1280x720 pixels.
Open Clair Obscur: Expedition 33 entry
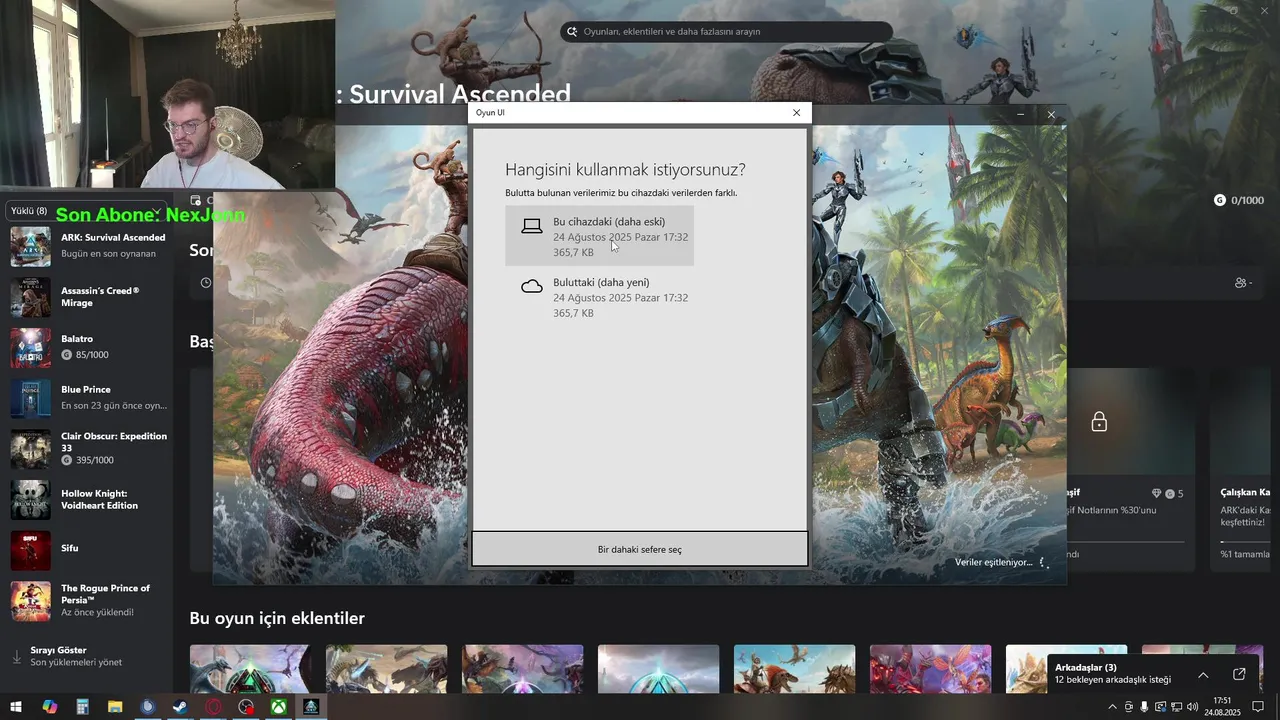tap(88, 449)
